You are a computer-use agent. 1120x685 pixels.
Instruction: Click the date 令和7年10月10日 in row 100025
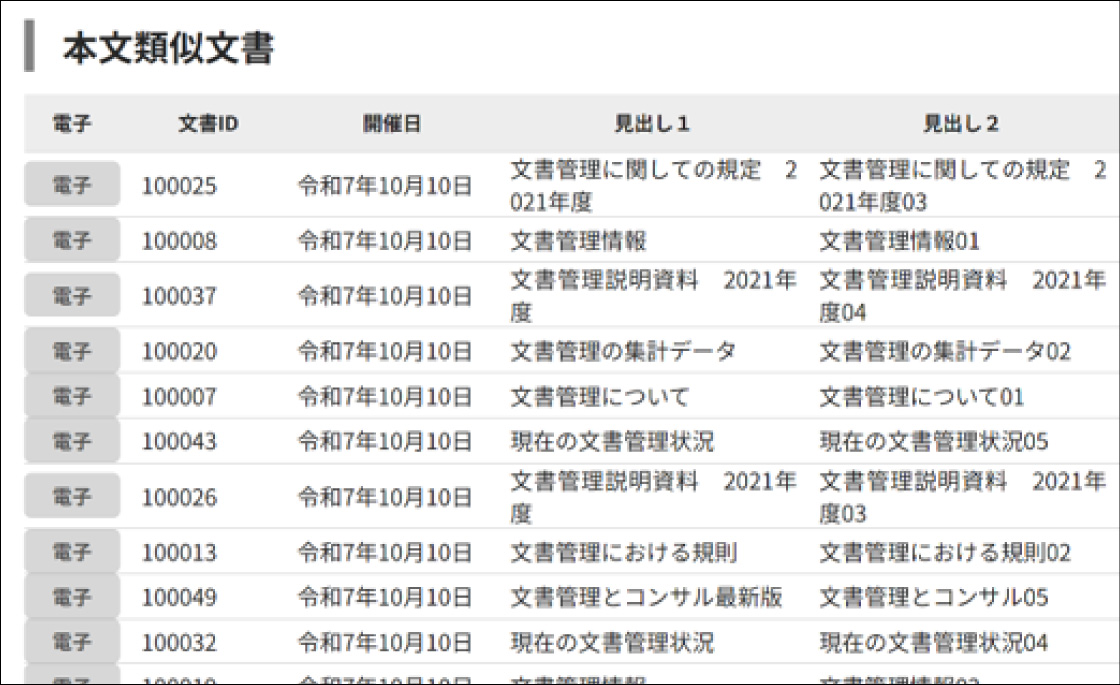[x=385, y=186]
